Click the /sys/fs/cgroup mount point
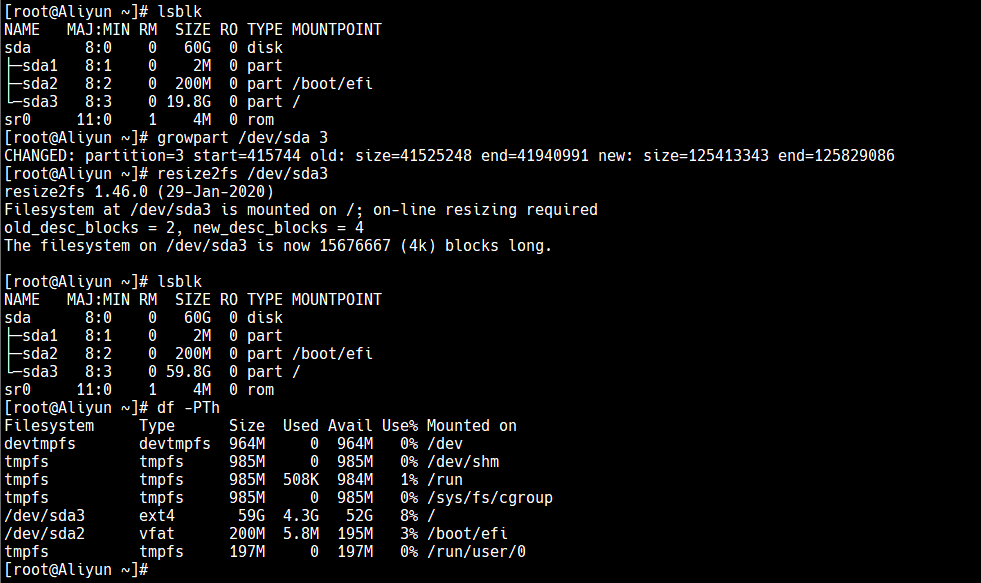981x583 pixels. 490,498
